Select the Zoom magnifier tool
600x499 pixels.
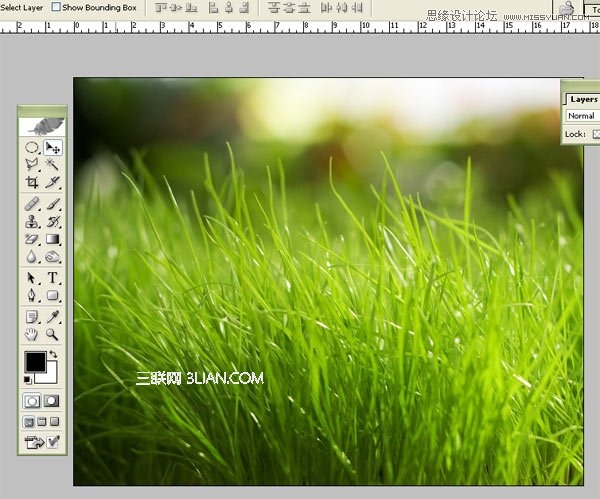pyautogui.click(x=53, y=334)
